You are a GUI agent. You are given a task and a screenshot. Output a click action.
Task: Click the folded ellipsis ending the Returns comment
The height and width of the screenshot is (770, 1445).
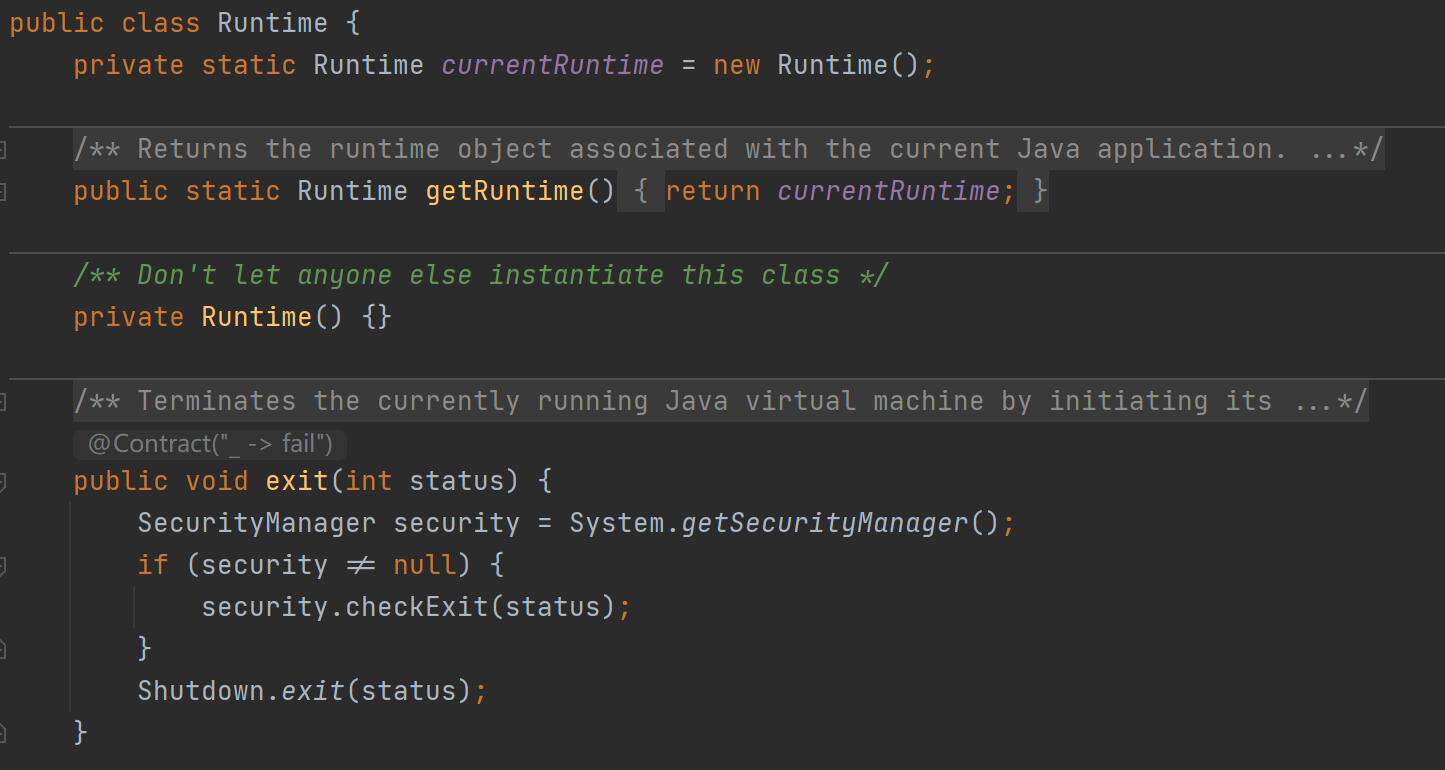click(x=1334, y=150)
